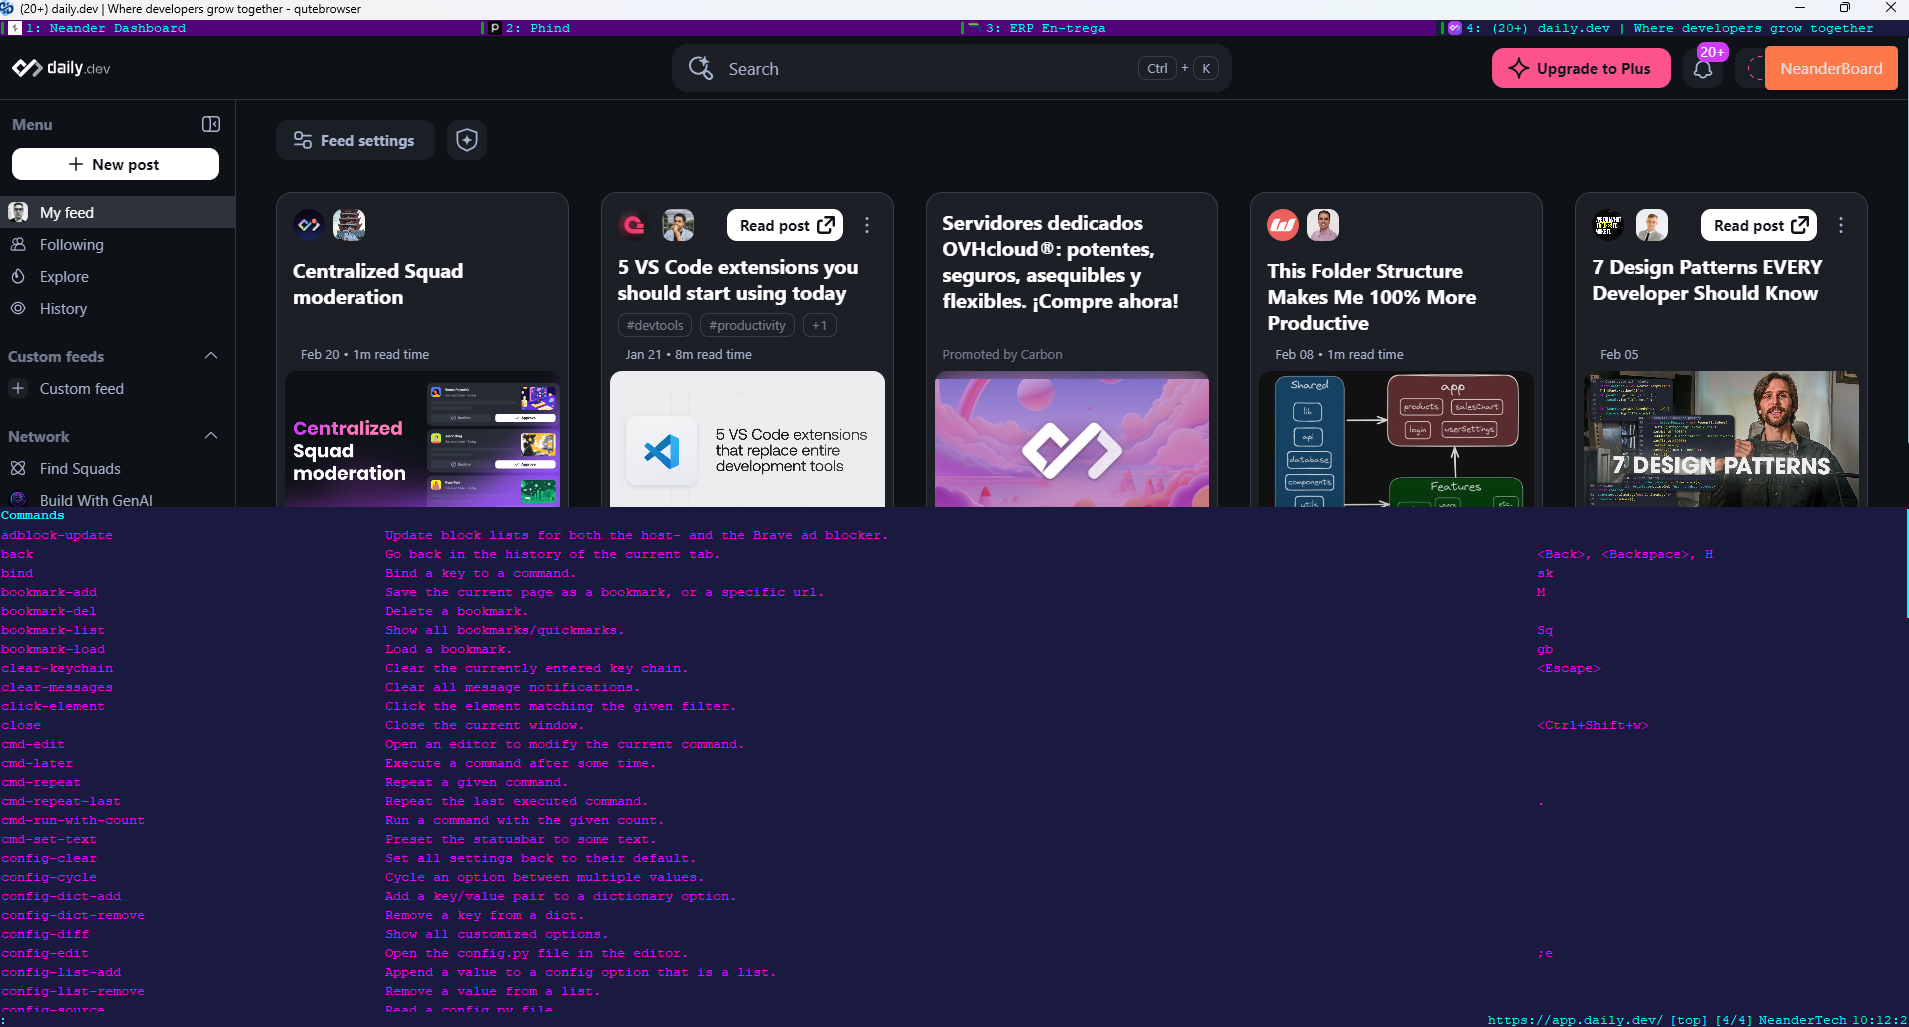
Task: Click the My feed avatar icon
Action: (x=18, y=212)
